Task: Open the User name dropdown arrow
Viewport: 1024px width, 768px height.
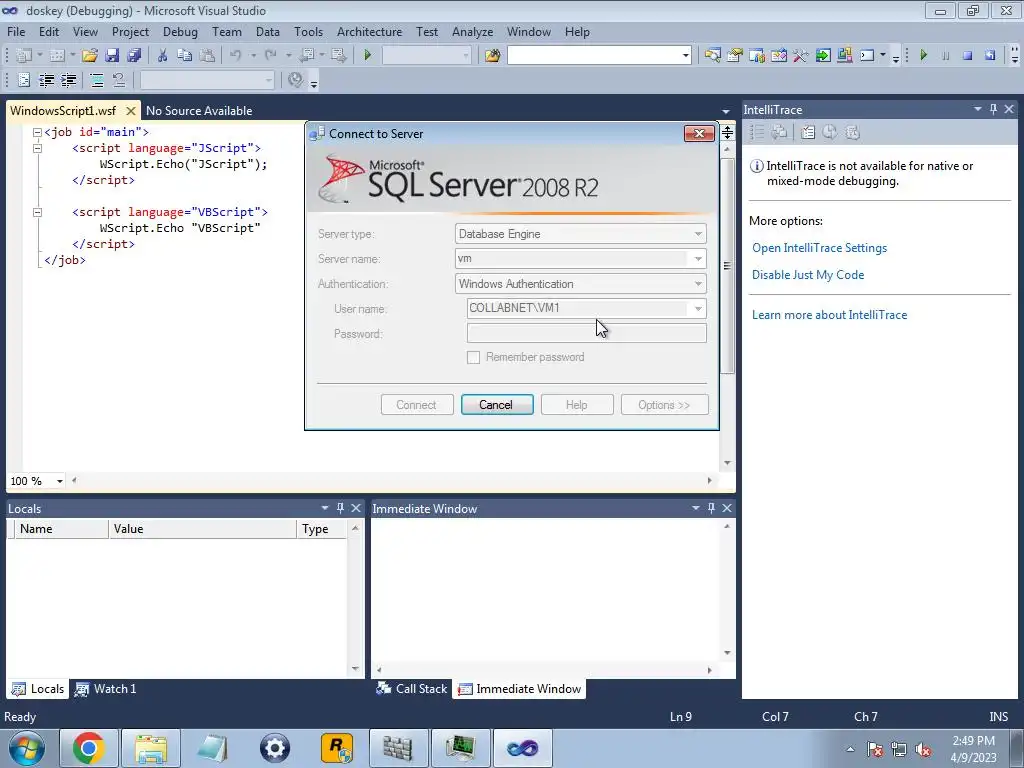Action: (698, 308)
